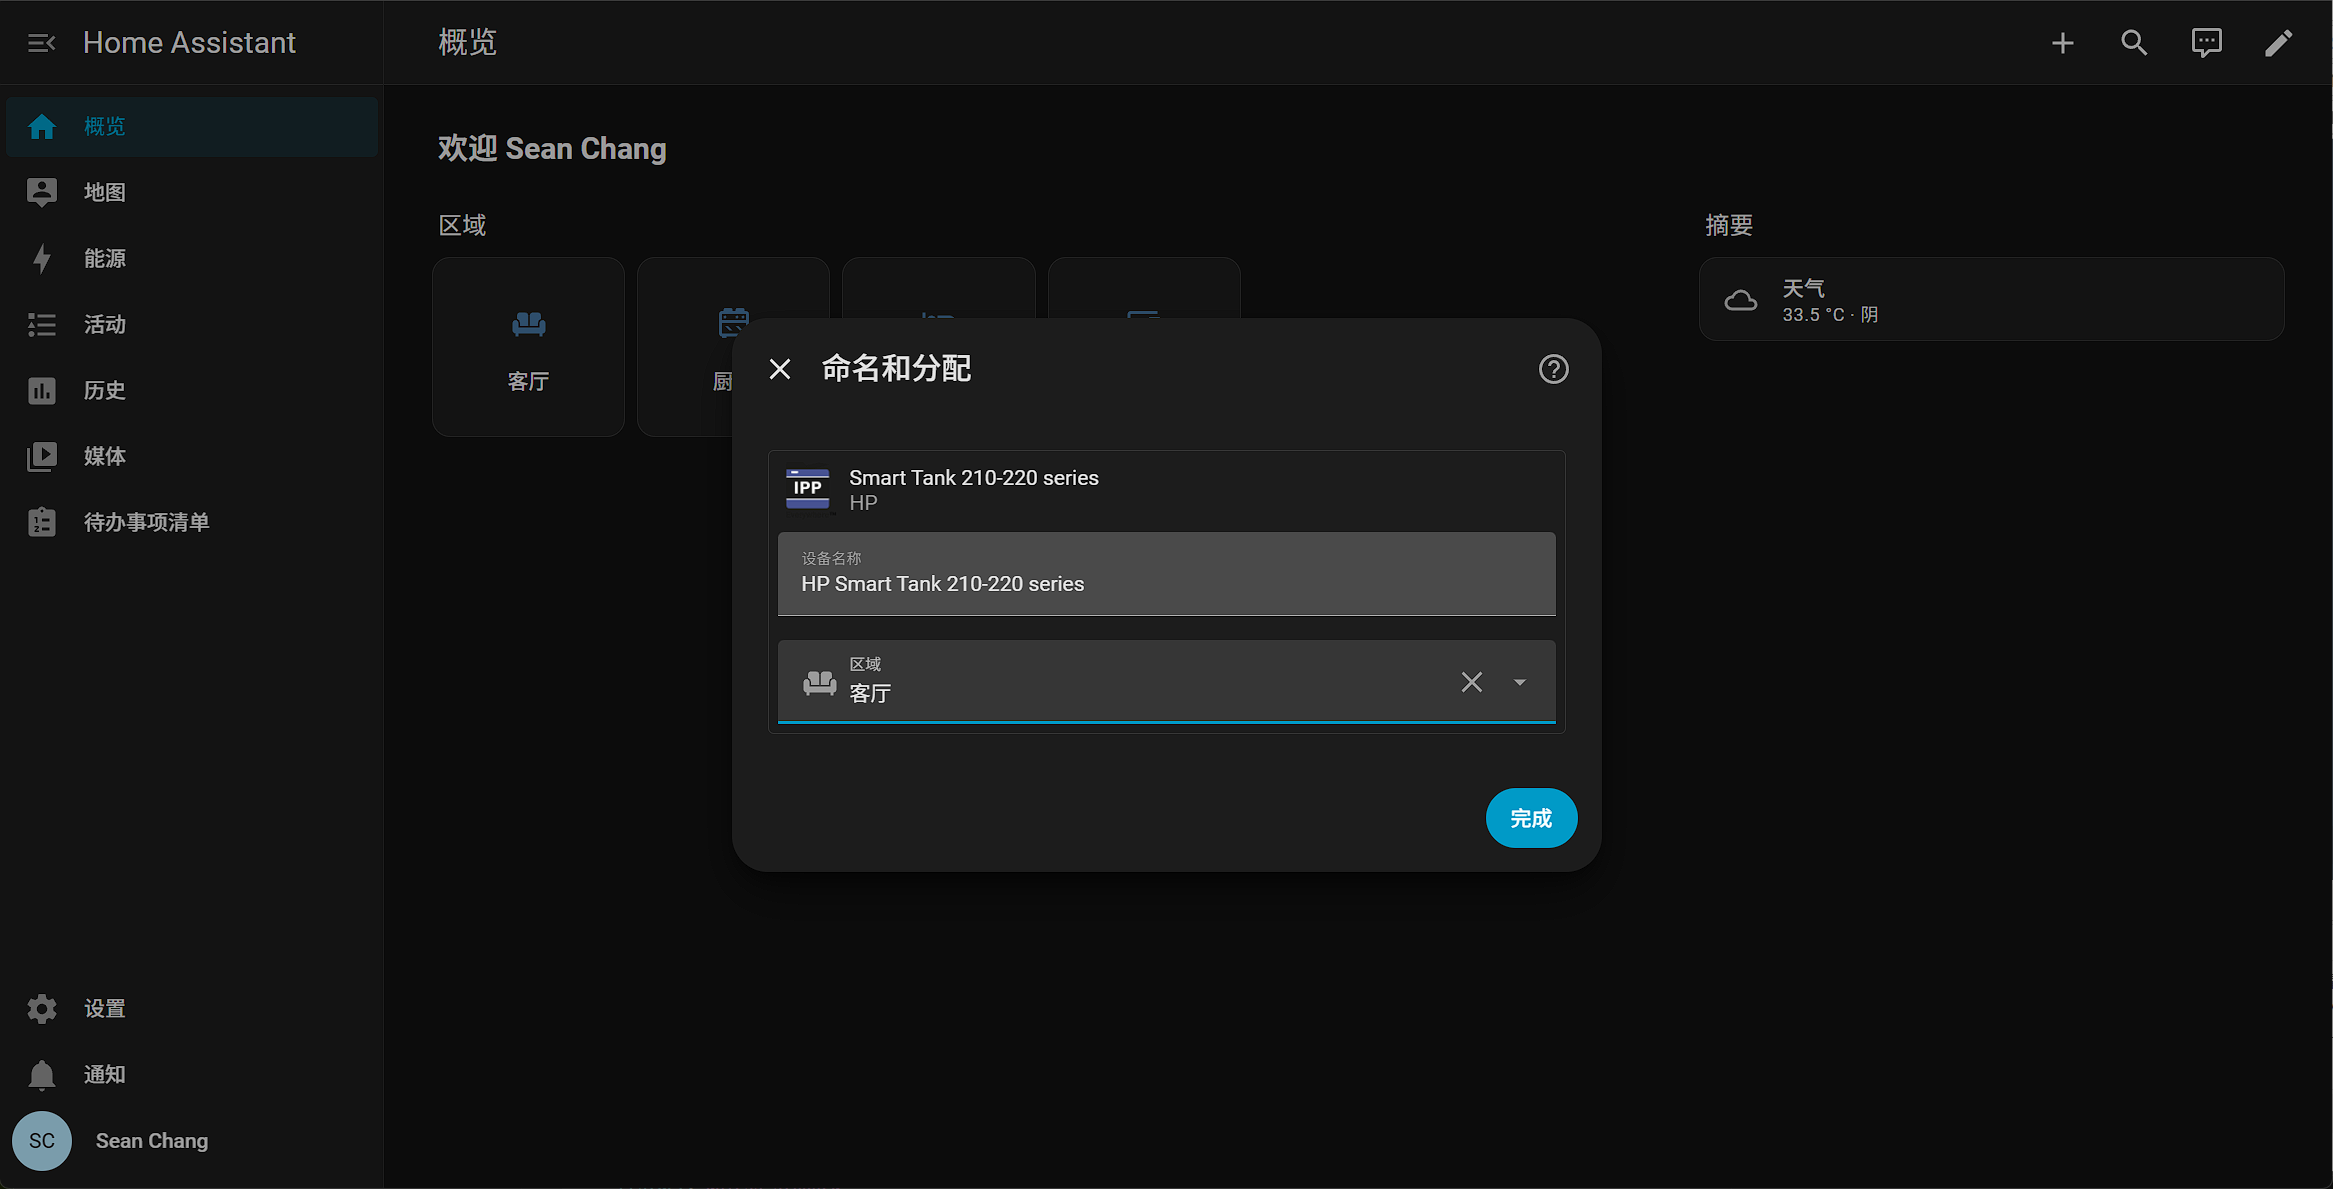Open the 客厅 area card

click(x=528, y=347)
